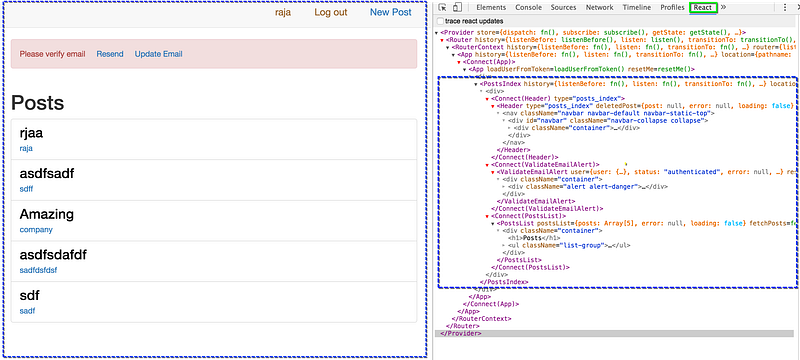Collapse the Provider node arrow
The image size is (800, 360).
point(437,33)
